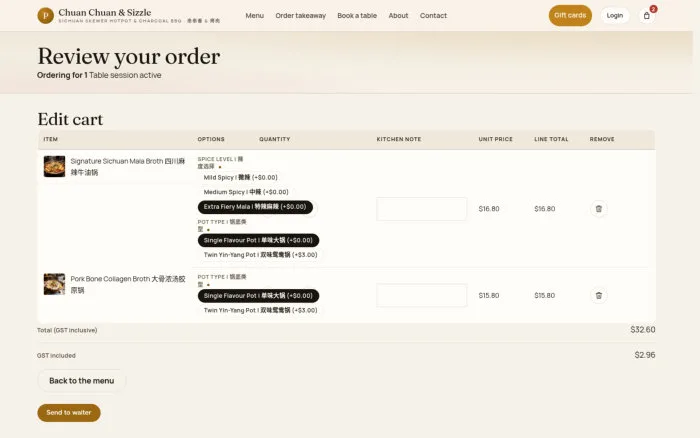Viewport: 700px width, 438px height.
Task: Go back to the menu
Action: (82, 381)
